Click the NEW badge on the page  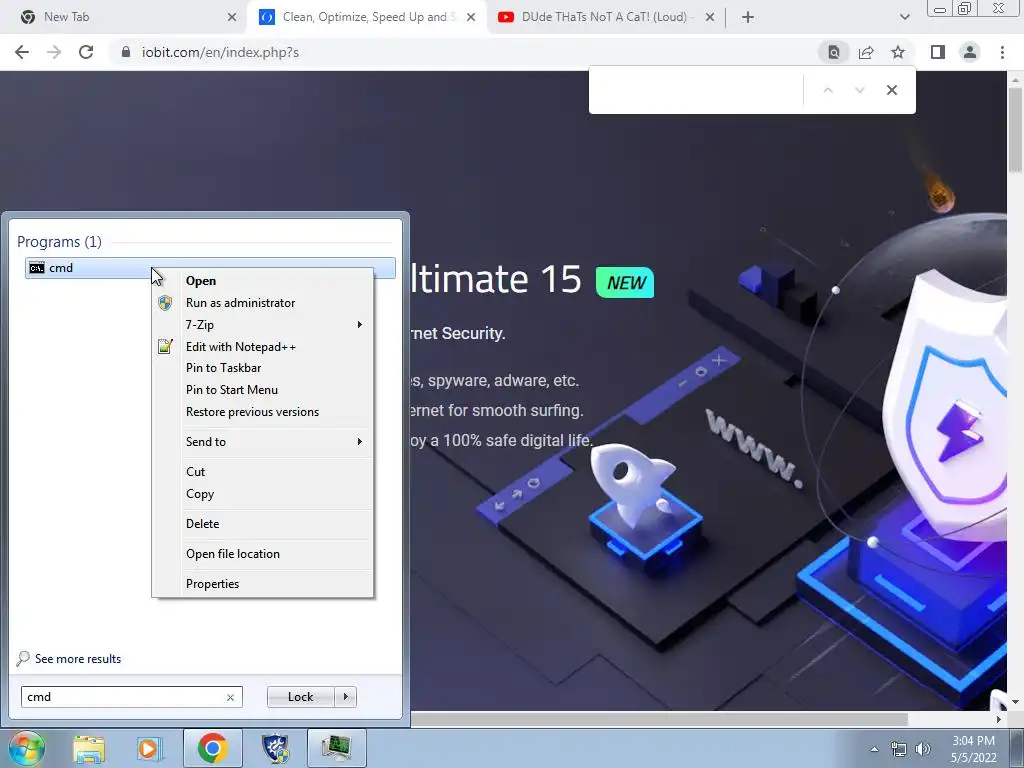[625, 282]
